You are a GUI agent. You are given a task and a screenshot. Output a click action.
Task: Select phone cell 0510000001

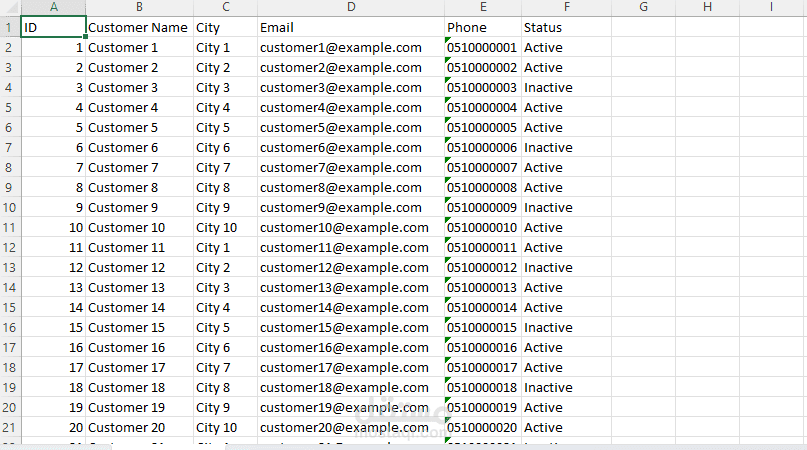[483, 47]
